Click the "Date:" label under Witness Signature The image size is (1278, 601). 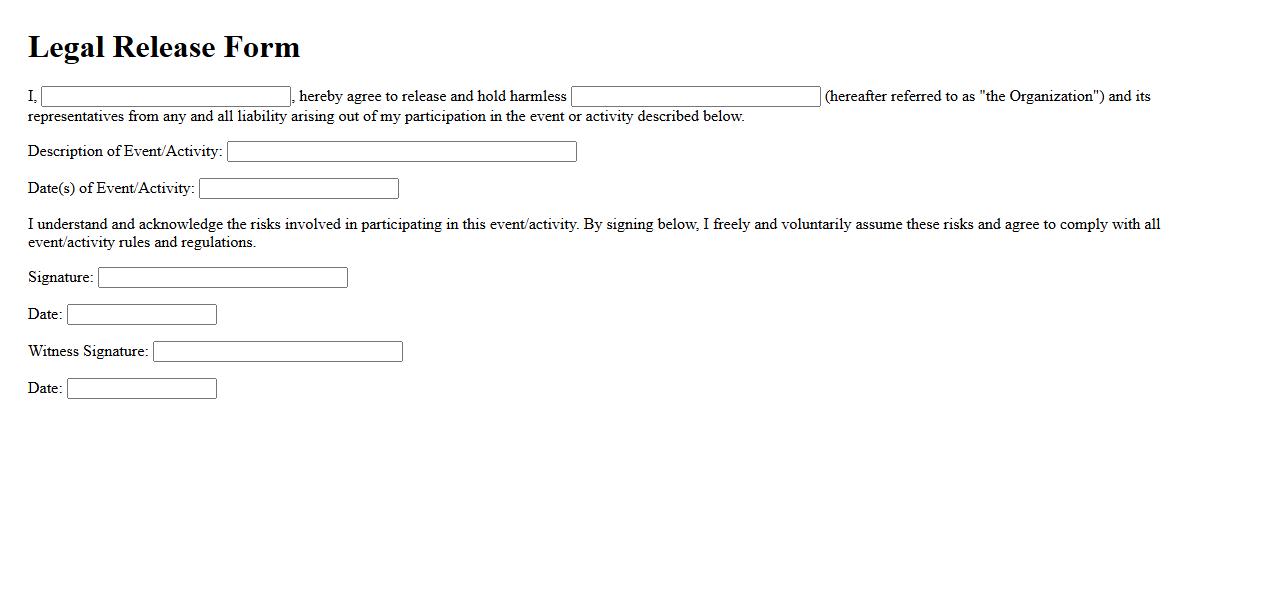point(45,389)
